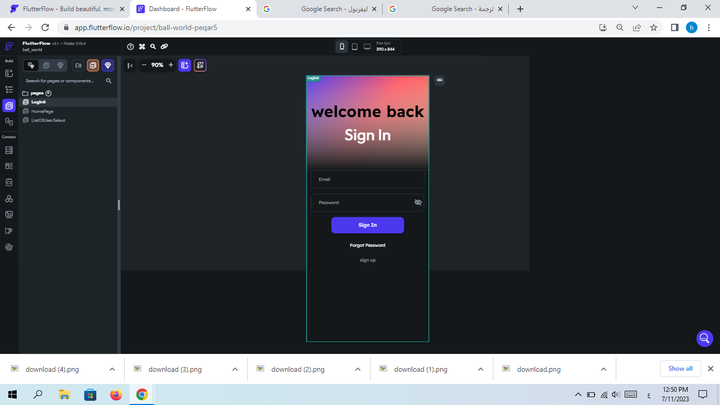Toggle password visibility eye icon
720x405 pixels.
point(418,203)
